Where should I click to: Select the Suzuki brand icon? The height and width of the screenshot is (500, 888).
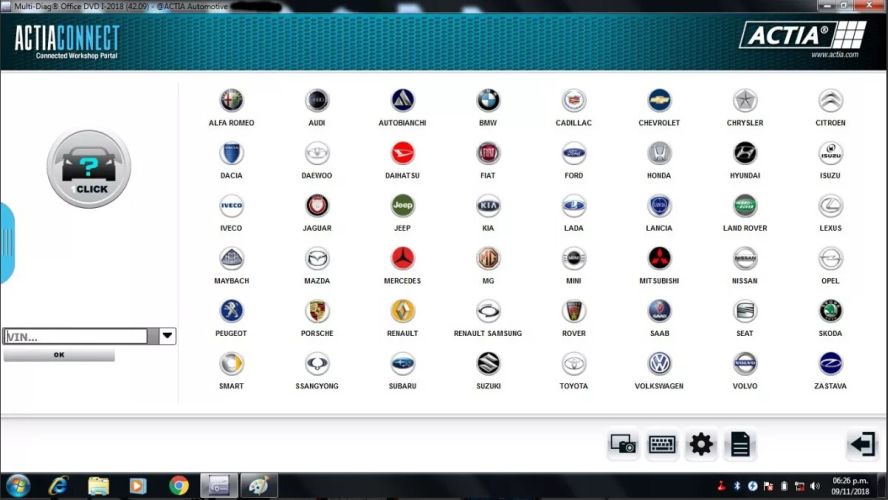click(488, 364)
